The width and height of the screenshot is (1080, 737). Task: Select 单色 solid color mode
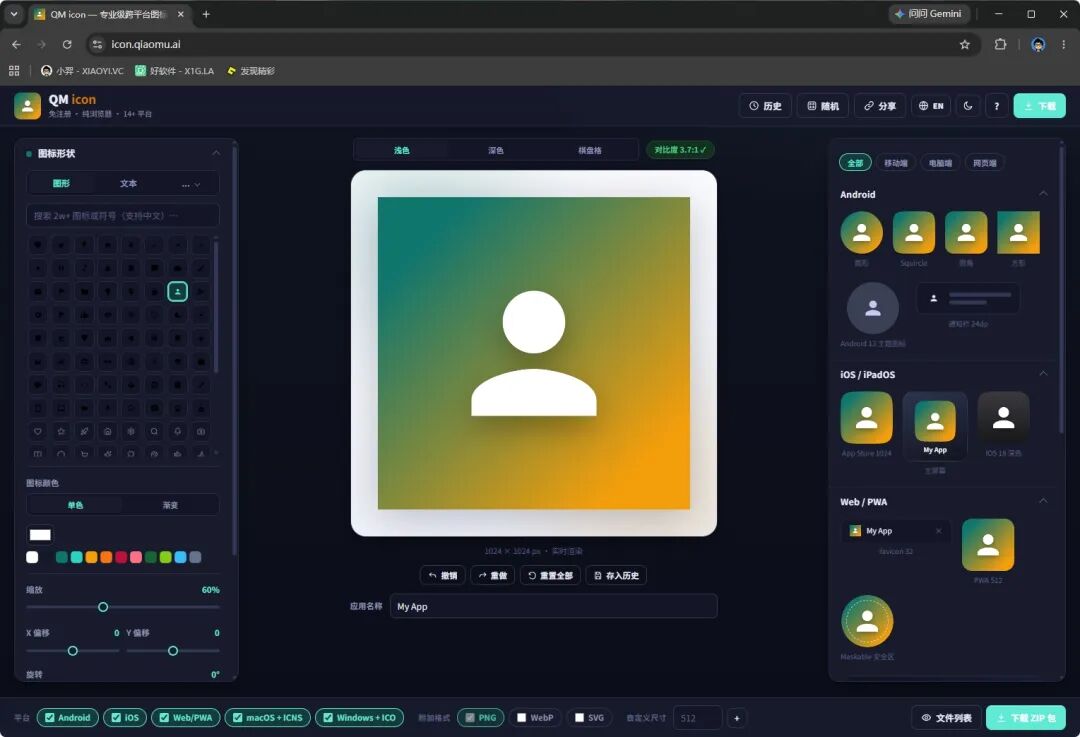[75, 505]
